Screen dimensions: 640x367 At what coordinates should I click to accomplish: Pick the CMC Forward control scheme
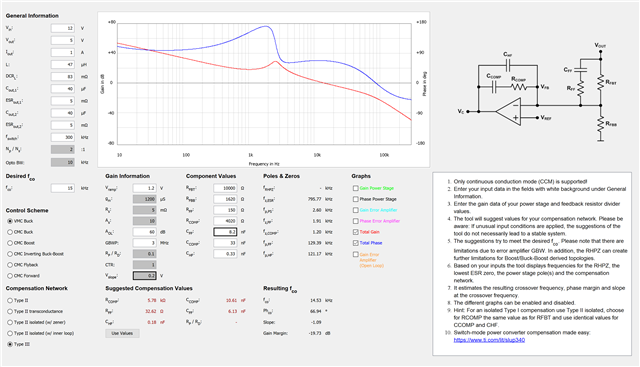(10, 276)
